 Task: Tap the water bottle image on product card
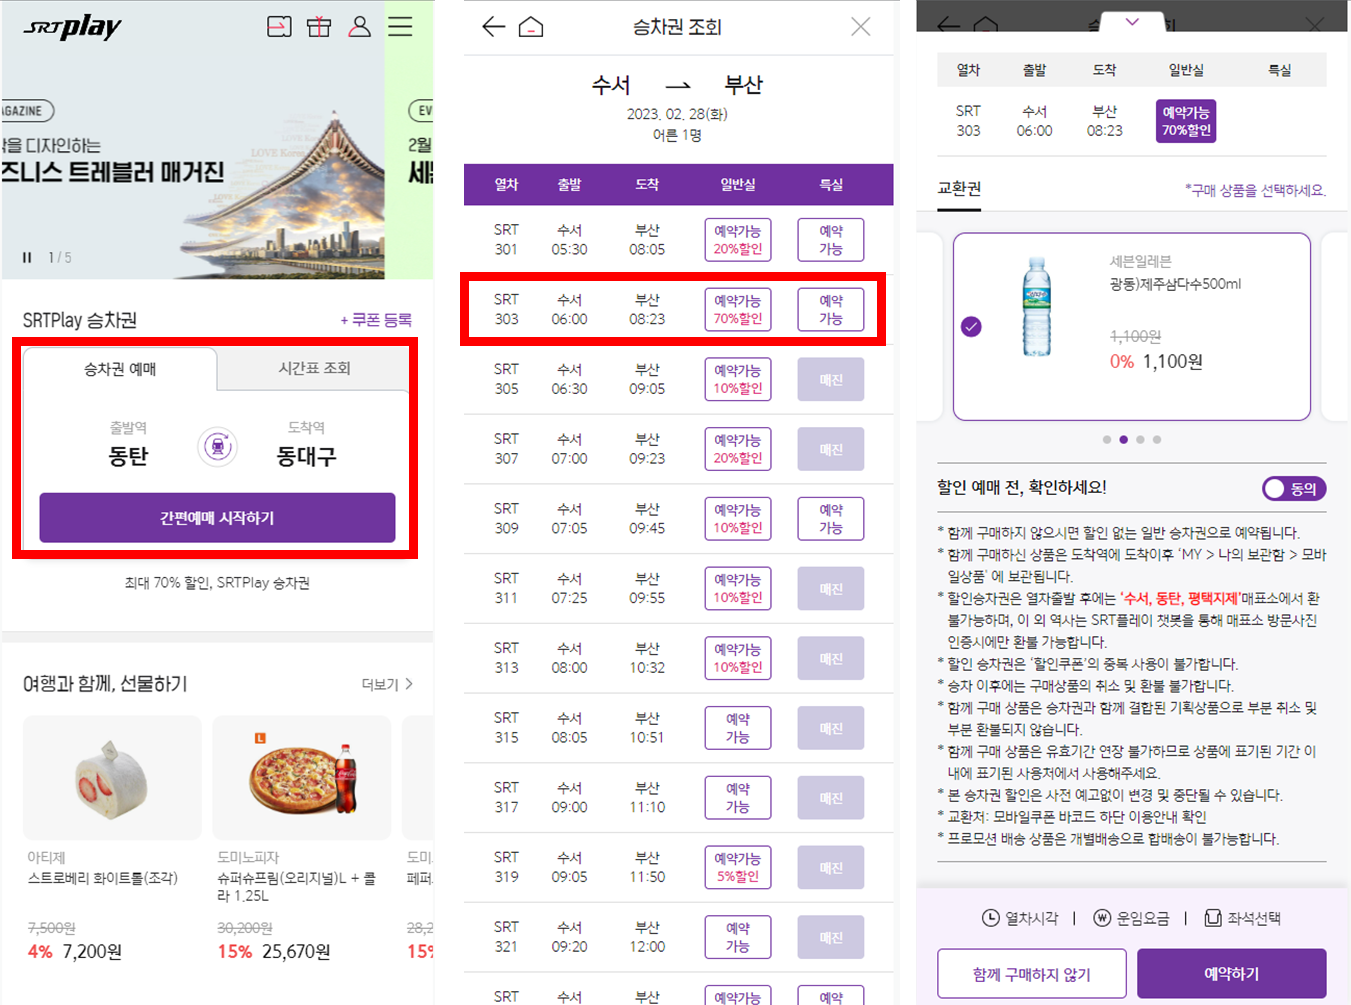pos(1037,307)
